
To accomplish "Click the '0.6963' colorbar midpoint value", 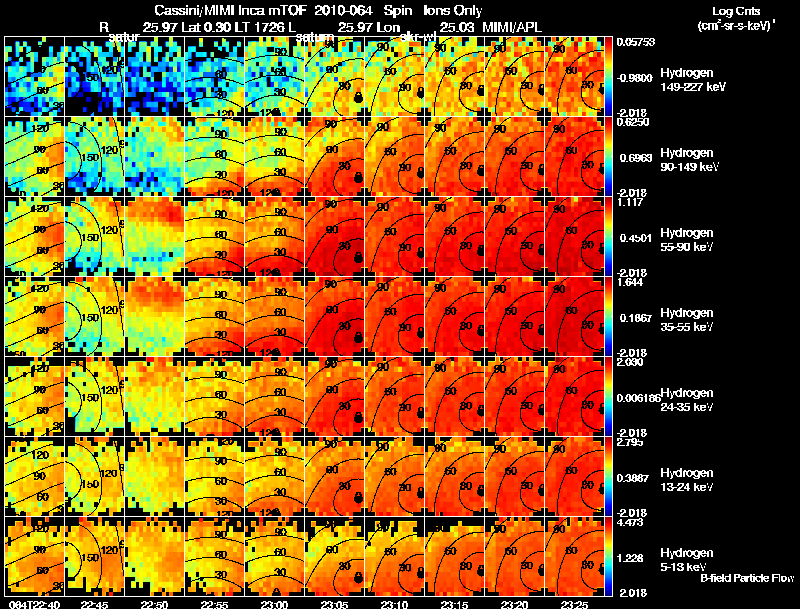I will 634,158.
